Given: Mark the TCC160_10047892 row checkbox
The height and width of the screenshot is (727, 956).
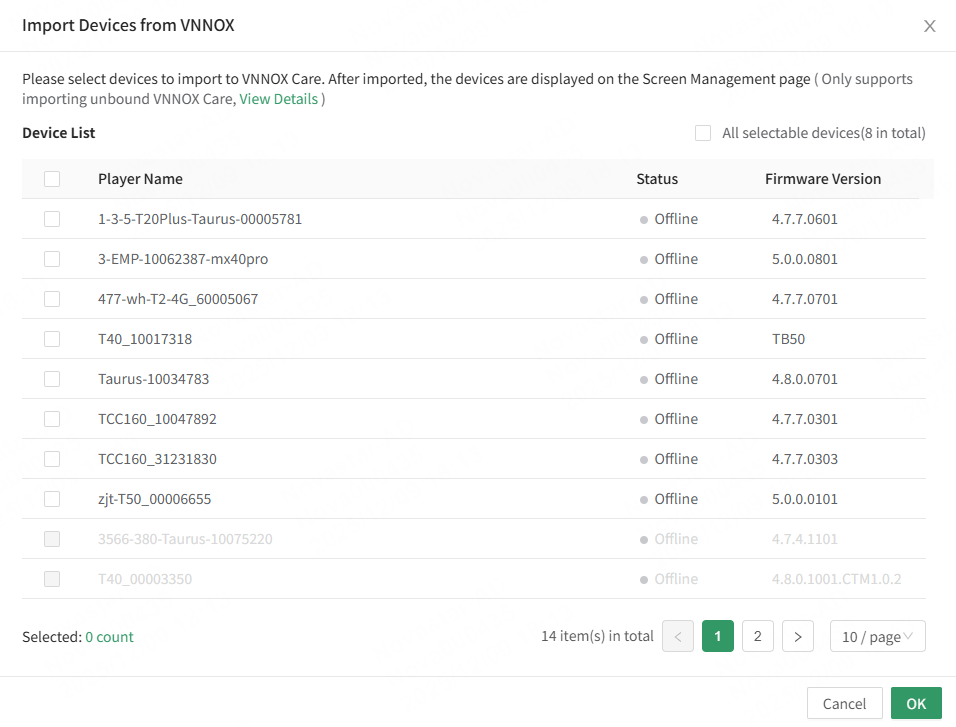Looking at the screenshot, I should tap(52, 419).
